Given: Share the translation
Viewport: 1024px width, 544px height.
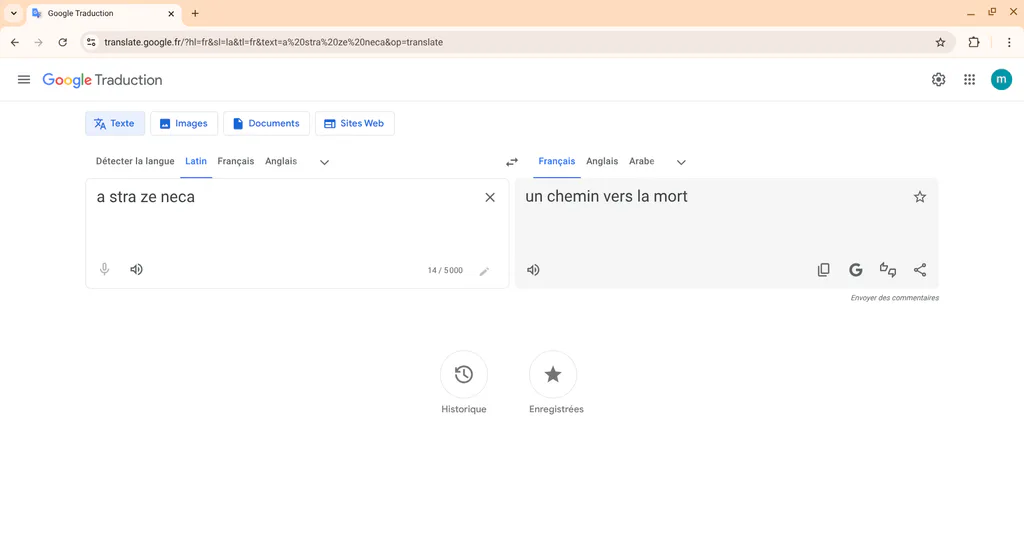Looking at the screenshot, I should (920, 270).
